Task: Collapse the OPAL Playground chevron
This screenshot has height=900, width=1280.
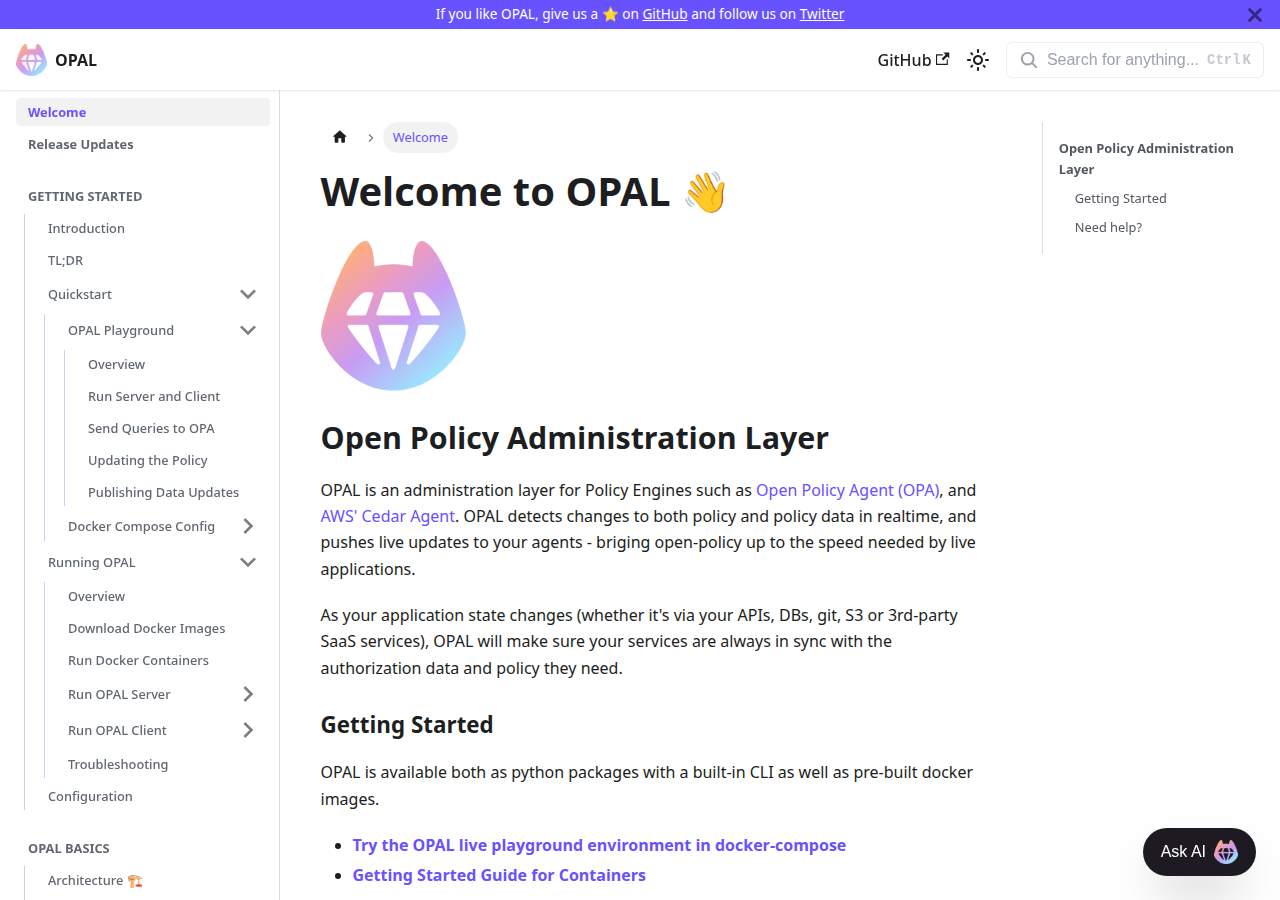Action: tap(248, 330)
